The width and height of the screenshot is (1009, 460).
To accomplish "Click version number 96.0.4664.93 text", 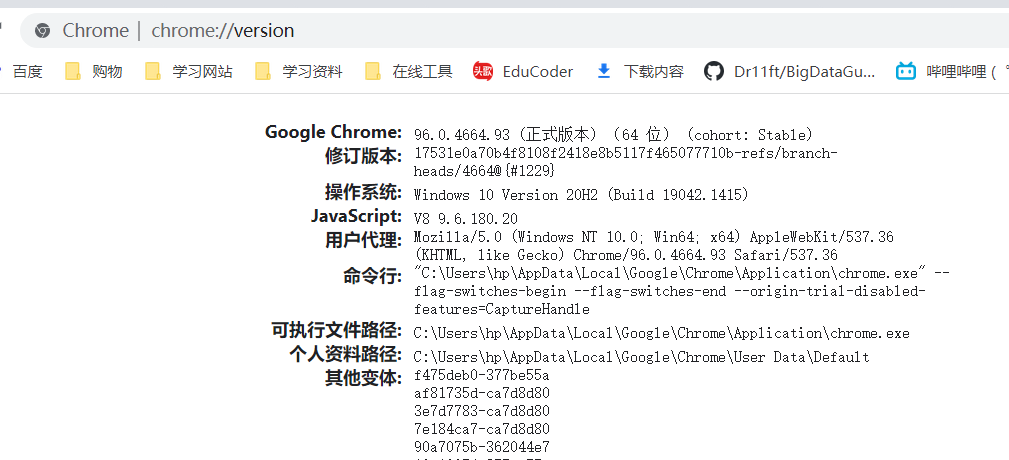I will point(461,135).
